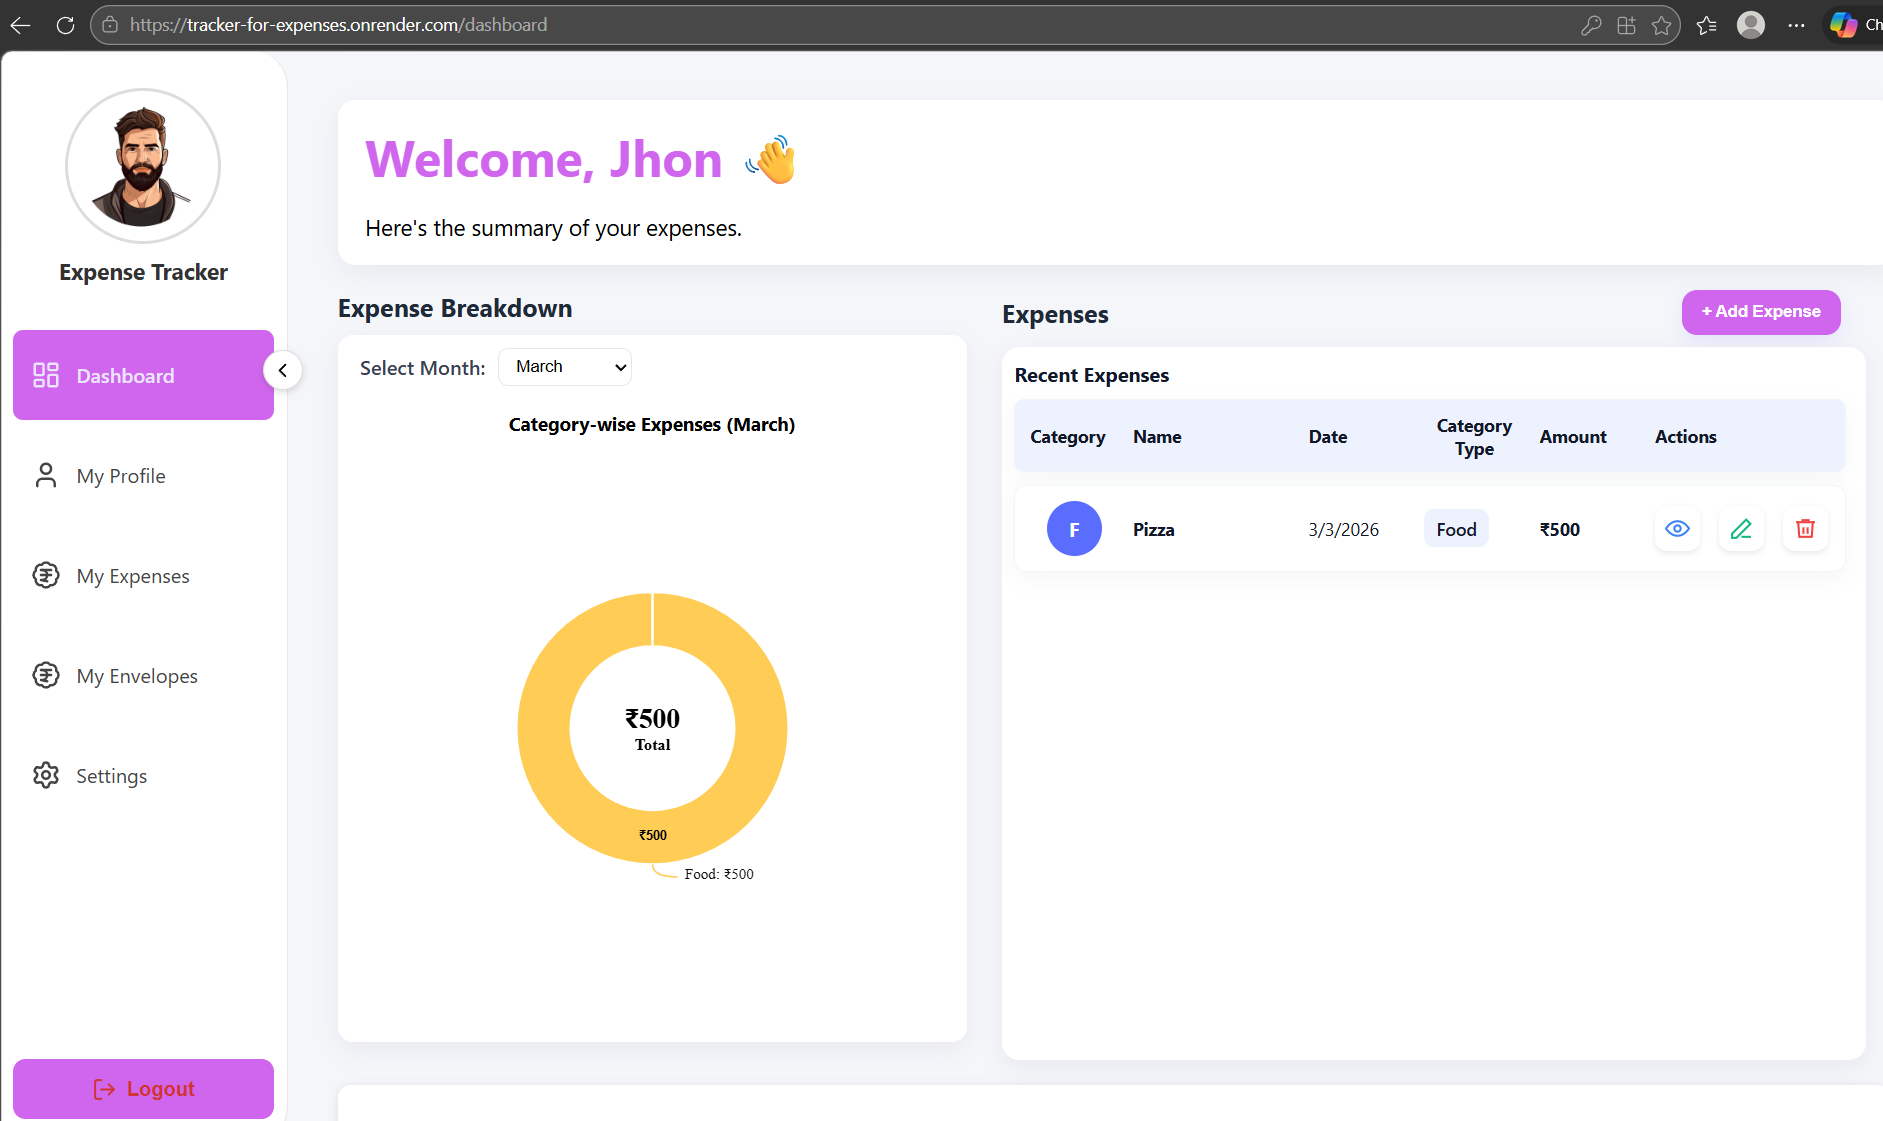This screenshot has height=1121, width=1883.
Task: Click the yellow Food donut chart segment
Action: click(545, 728)
